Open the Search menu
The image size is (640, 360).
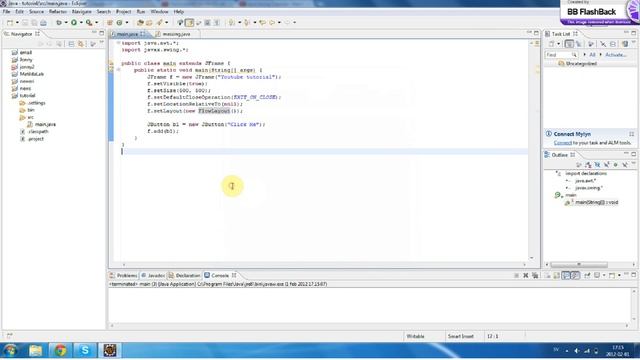[104, 12]
